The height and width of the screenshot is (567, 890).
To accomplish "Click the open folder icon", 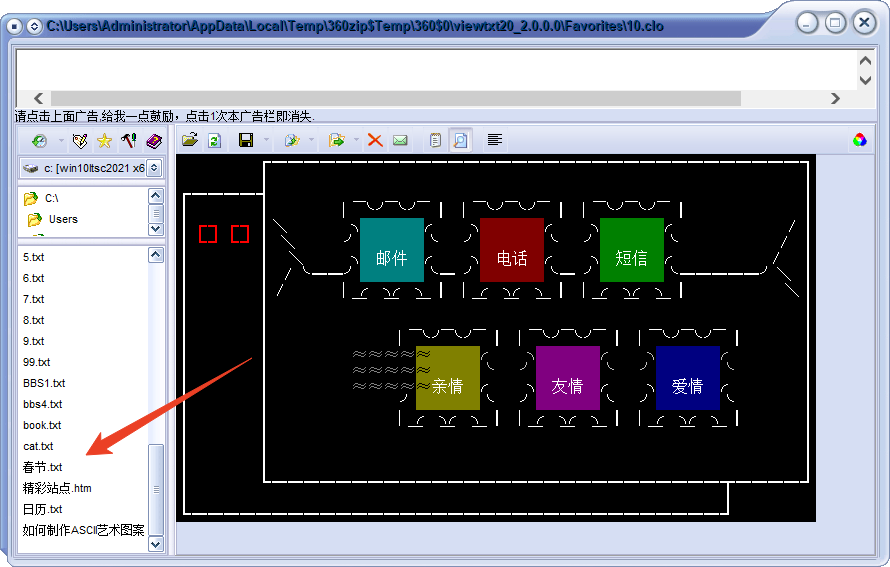I will point(190,140).
